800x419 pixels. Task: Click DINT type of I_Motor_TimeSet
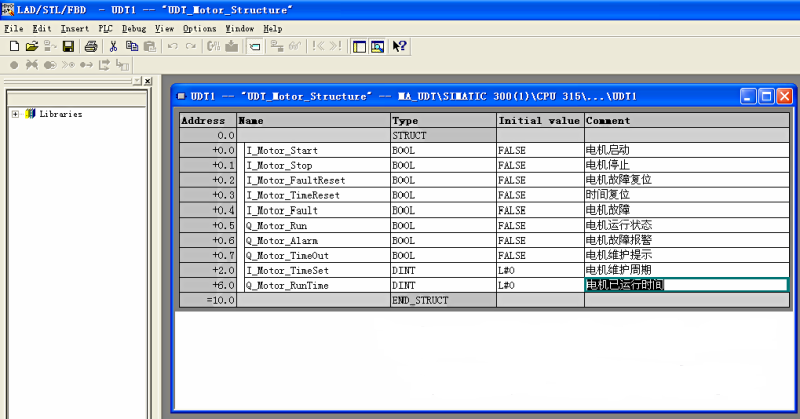443,270
